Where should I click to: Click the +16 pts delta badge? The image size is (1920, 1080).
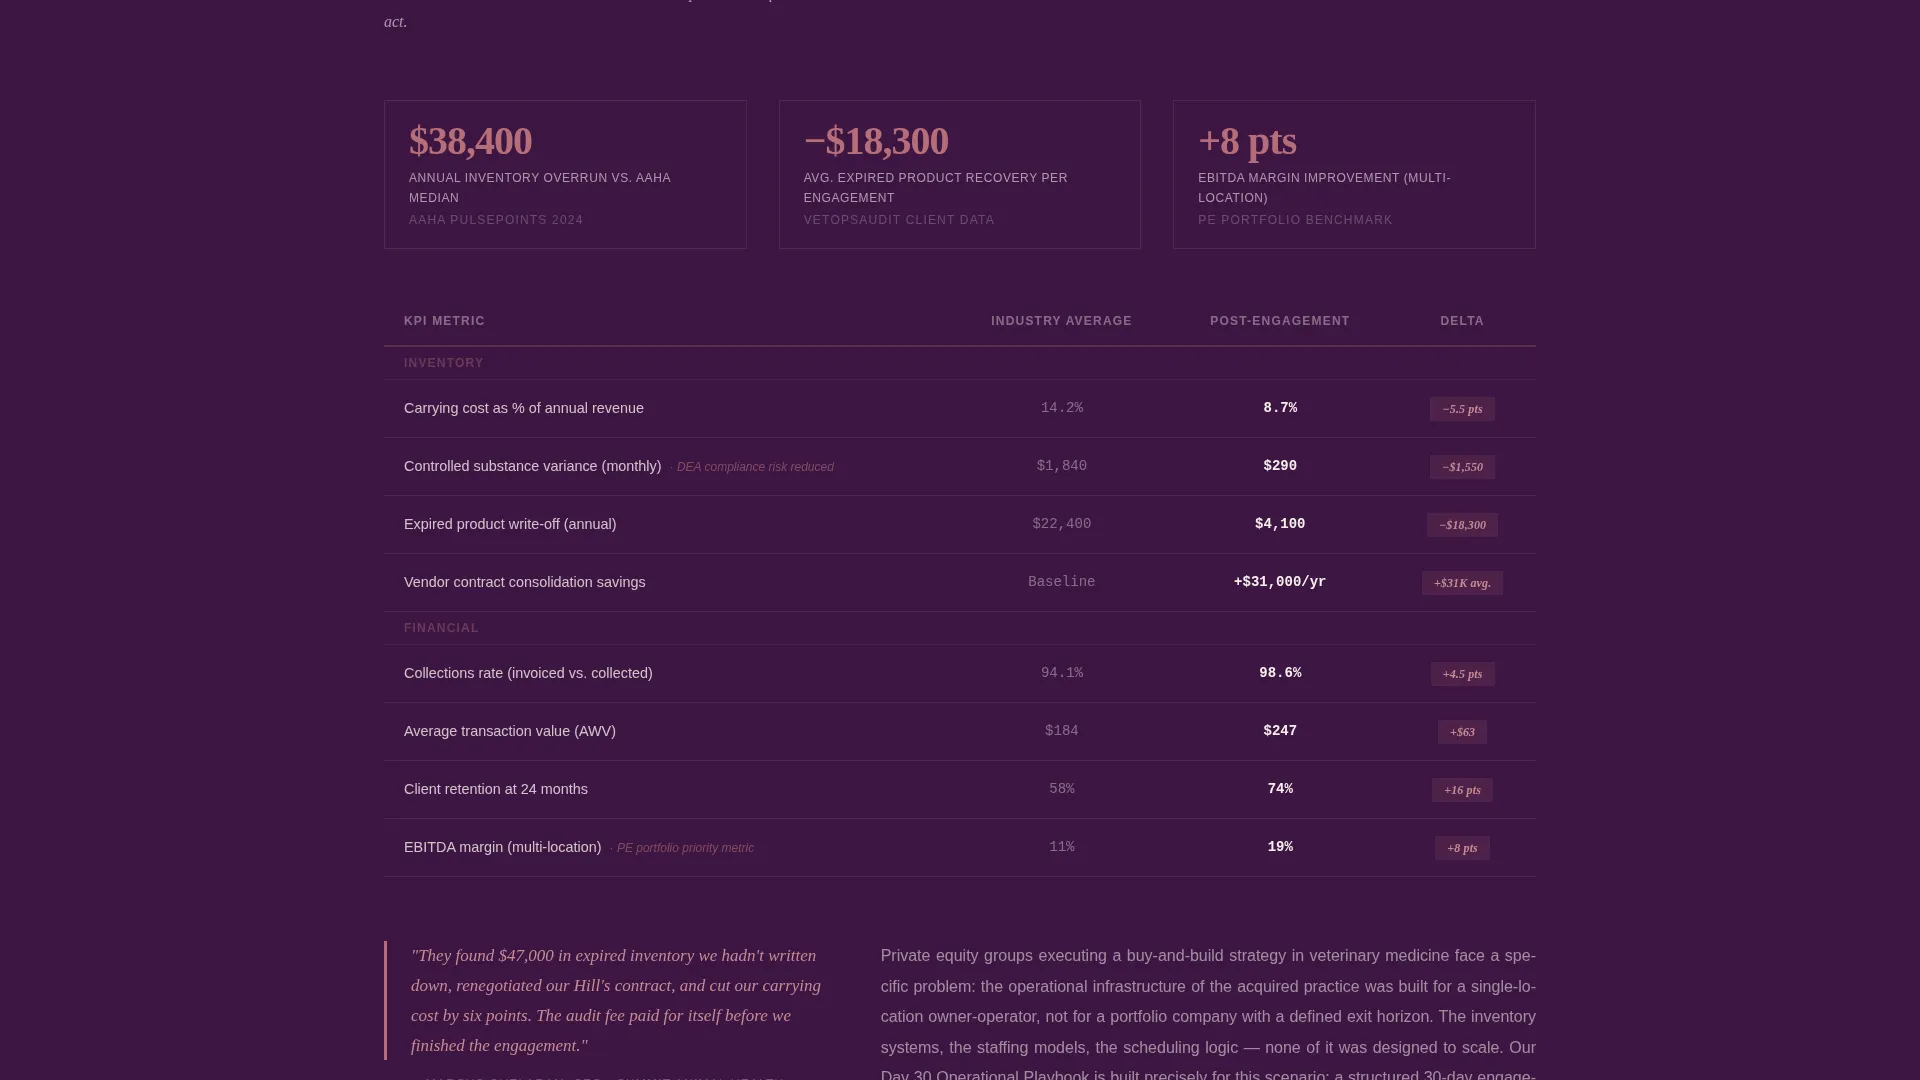(1462, 790)
